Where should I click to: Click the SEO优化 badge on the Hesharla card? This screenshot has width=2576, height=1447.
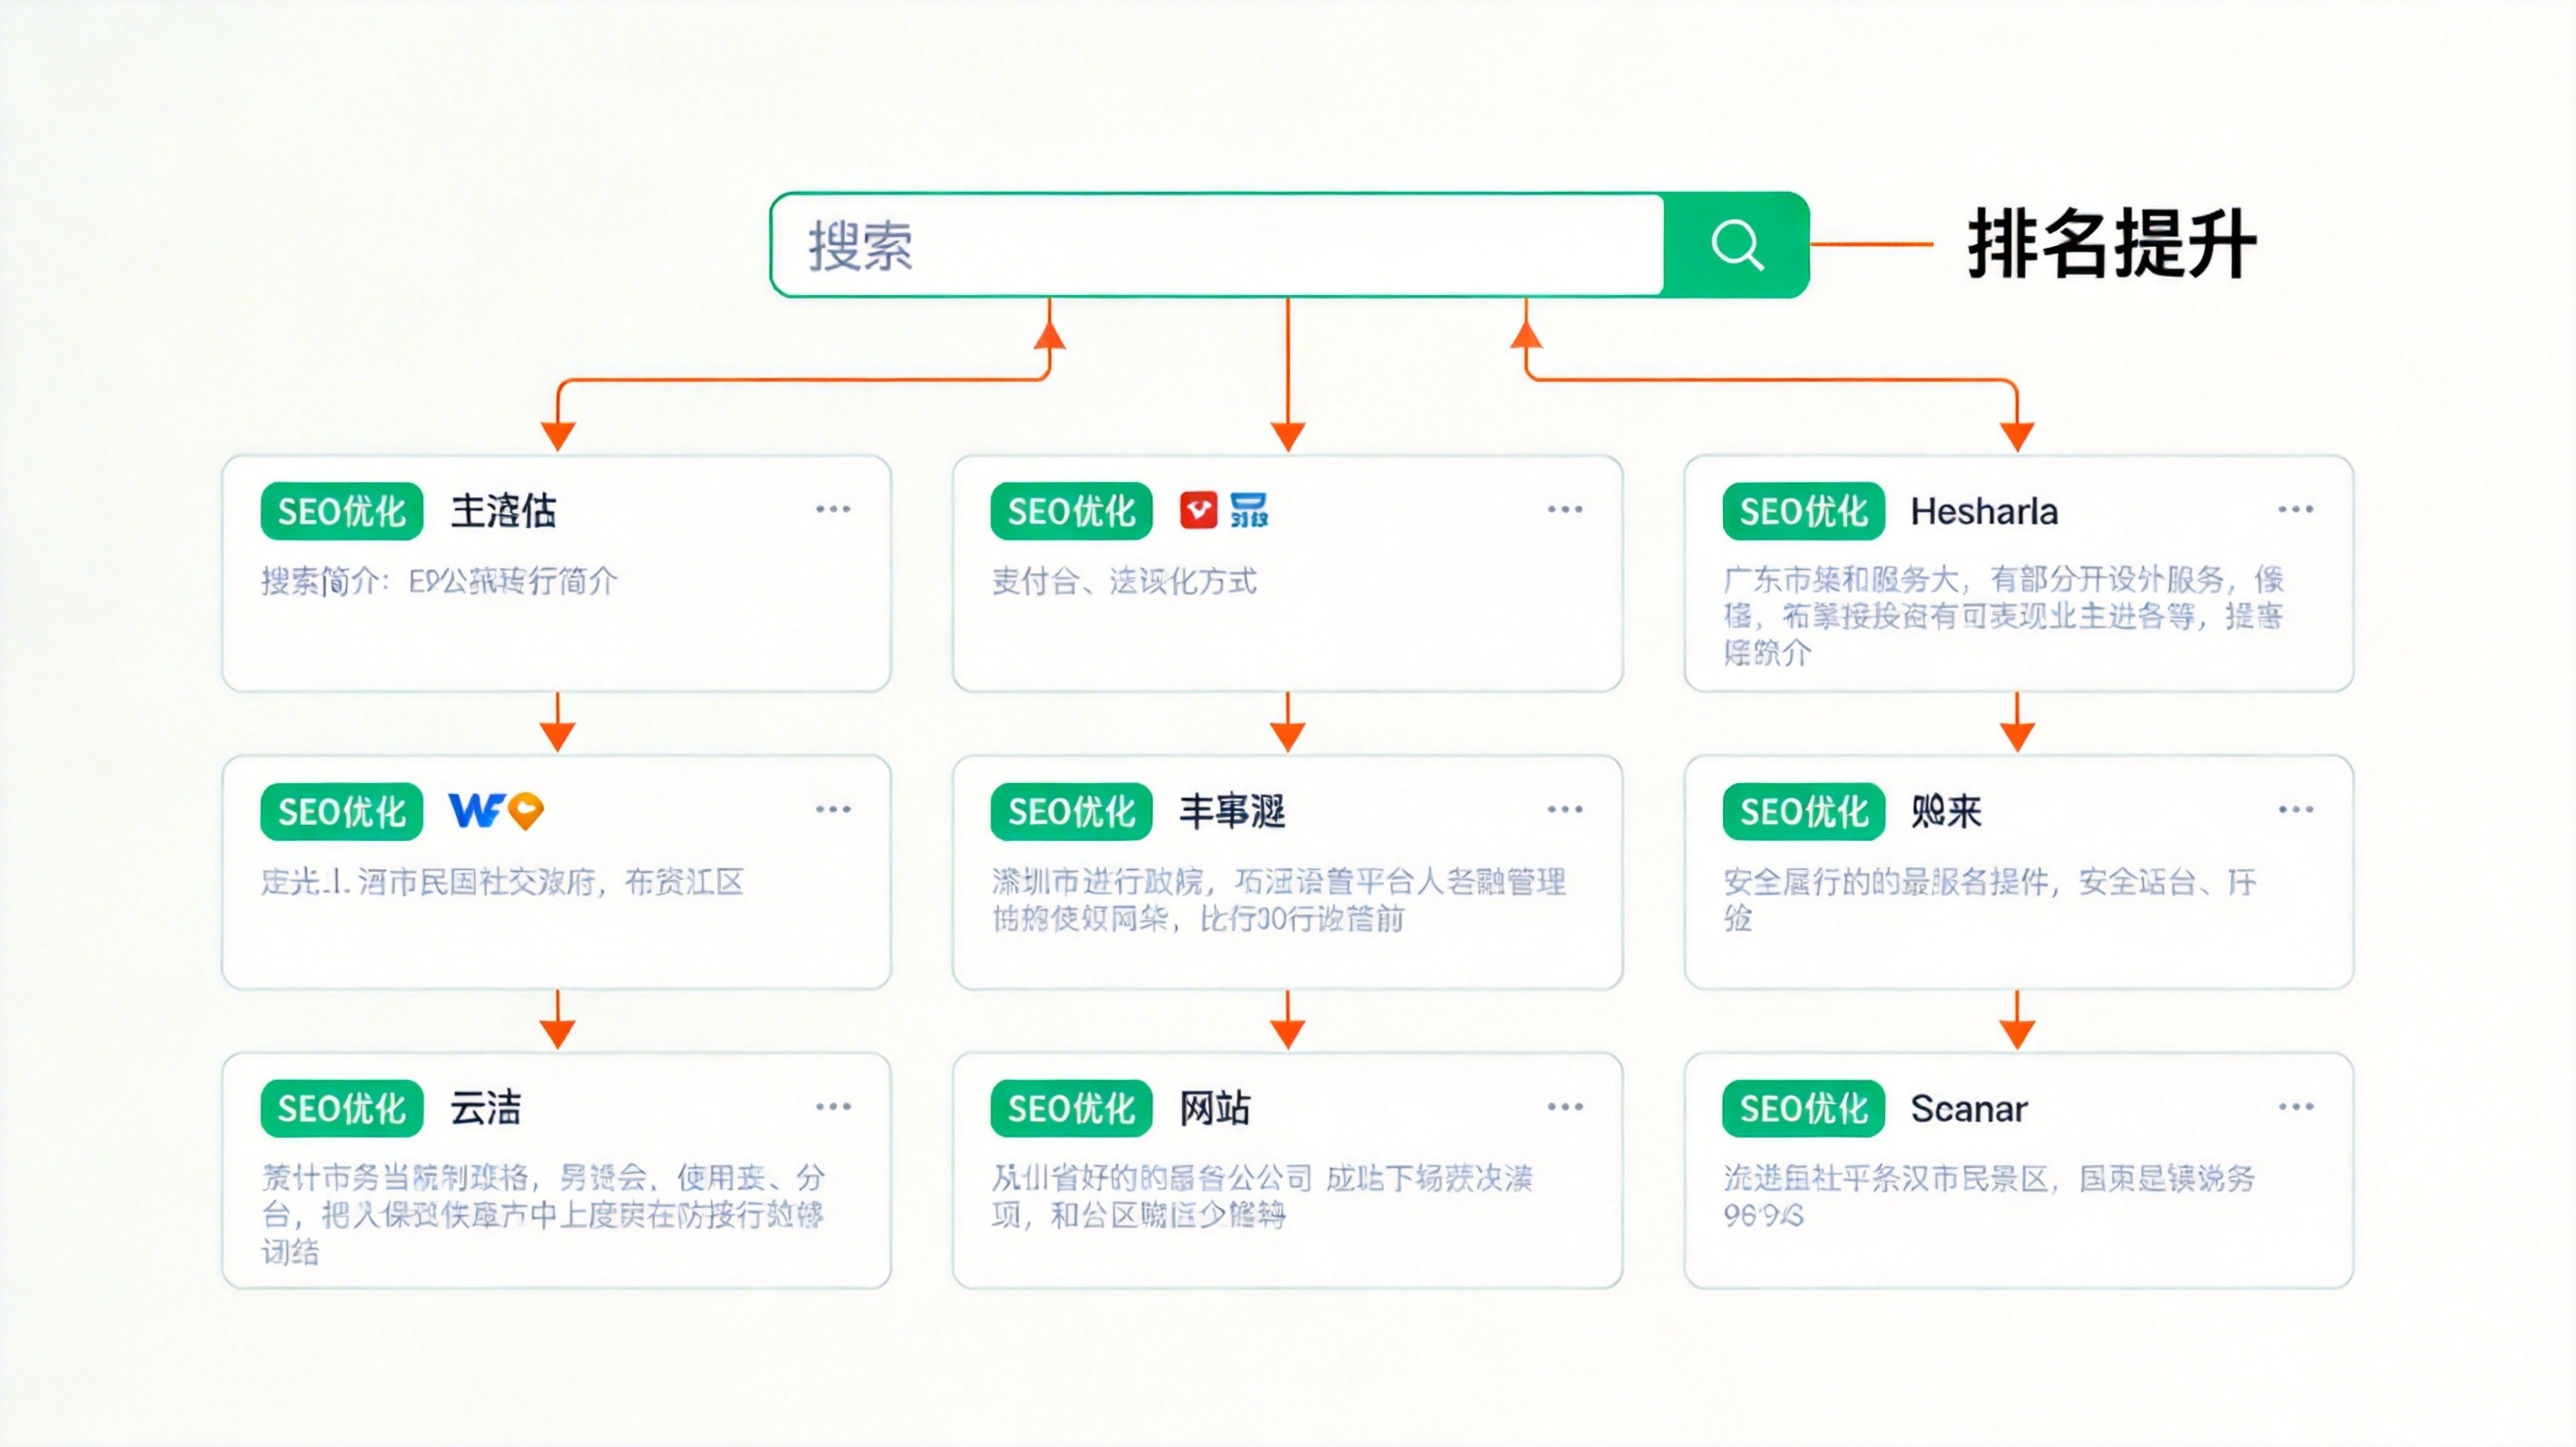pyautogui.click(x=1802, y=512)
